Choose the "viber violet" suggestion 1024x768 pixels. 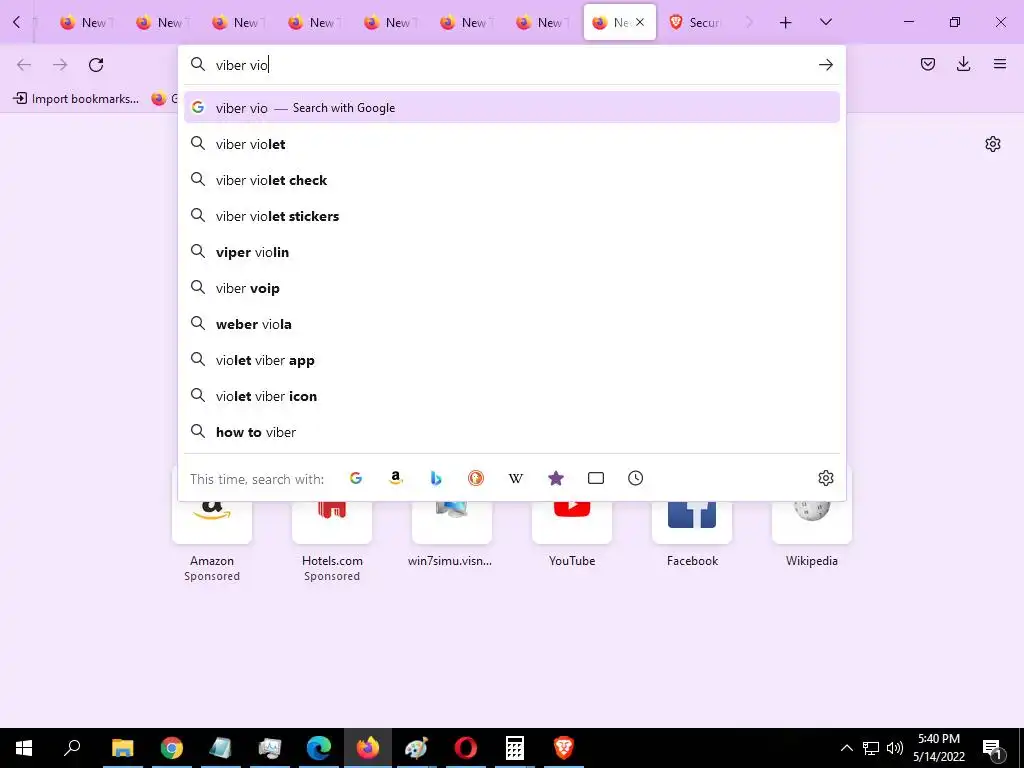(x=512, y=144)
